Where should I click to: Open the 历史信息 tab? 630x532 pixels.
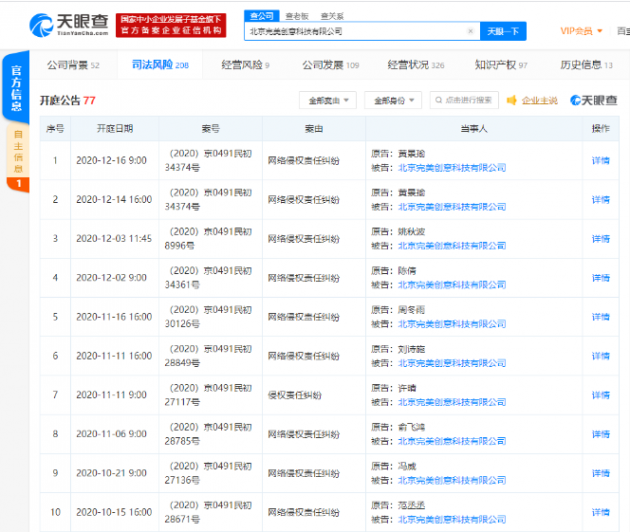[586, 65]
